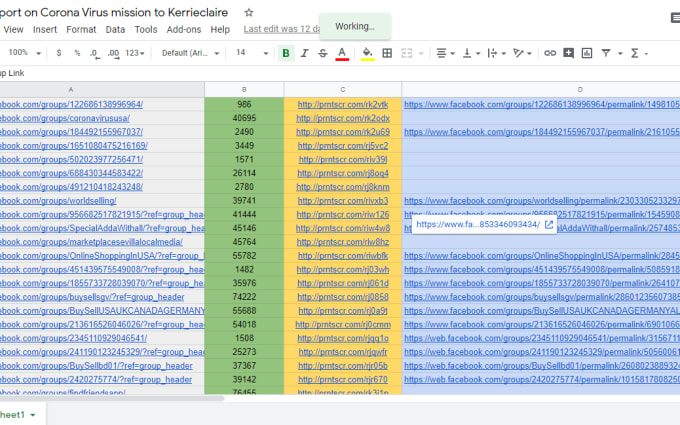680x425 pixels.
Task: Open link prntscr.com/rj0858
Action: pyautogui.click(x=343, y=297)
